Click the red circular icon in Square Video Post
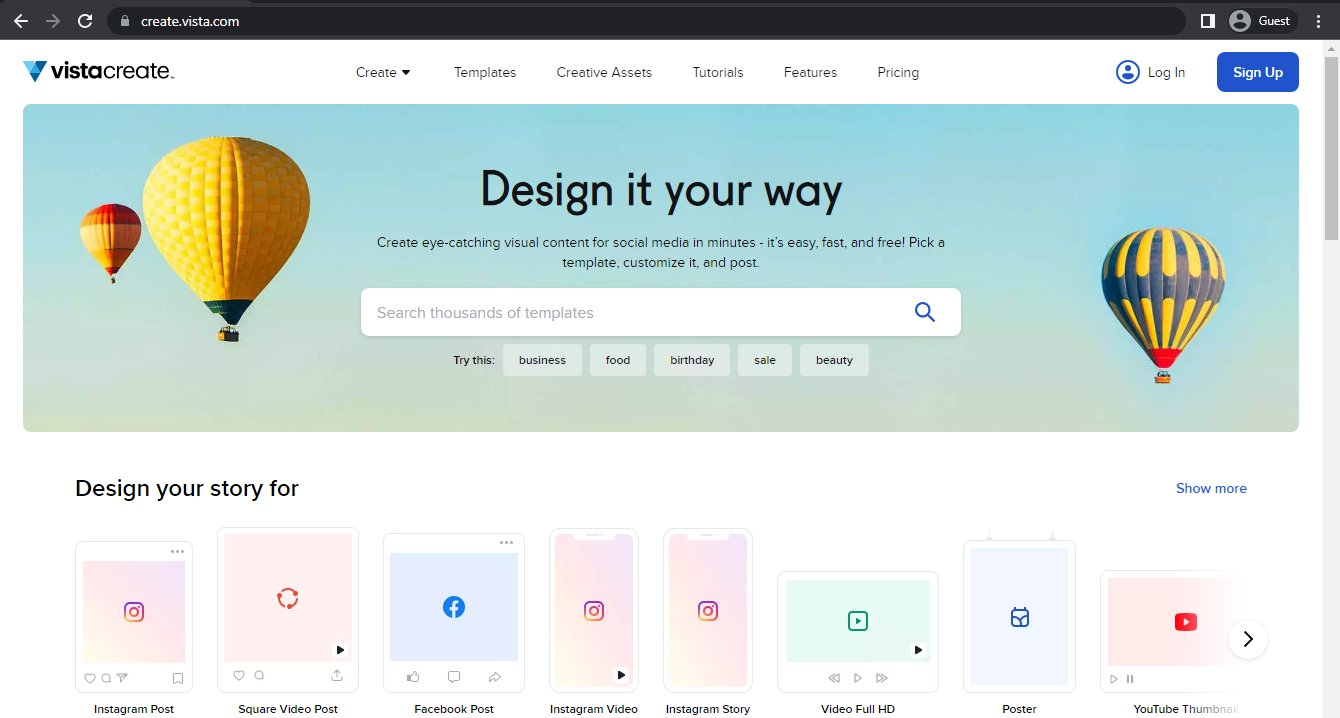Viewport: 1340px width, 718px height. coord(288,599)
